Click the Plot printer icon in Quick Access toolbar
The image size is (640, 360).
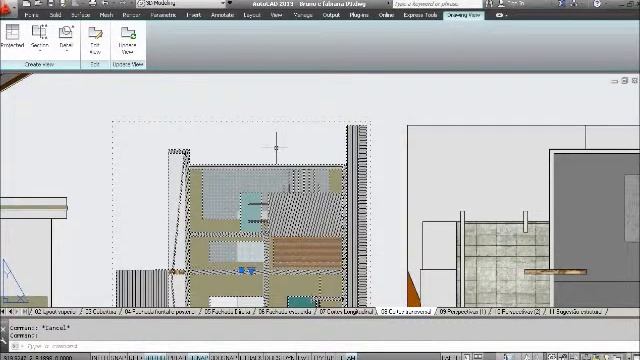coord(93,4)
